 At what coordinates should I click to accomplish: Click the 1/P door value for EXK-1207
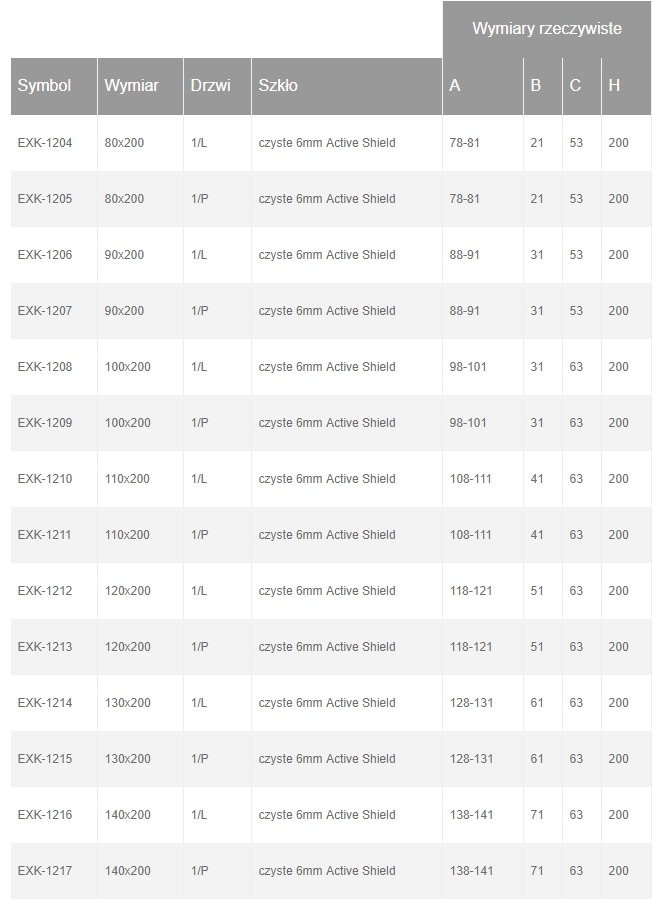(x=199, y=311)
